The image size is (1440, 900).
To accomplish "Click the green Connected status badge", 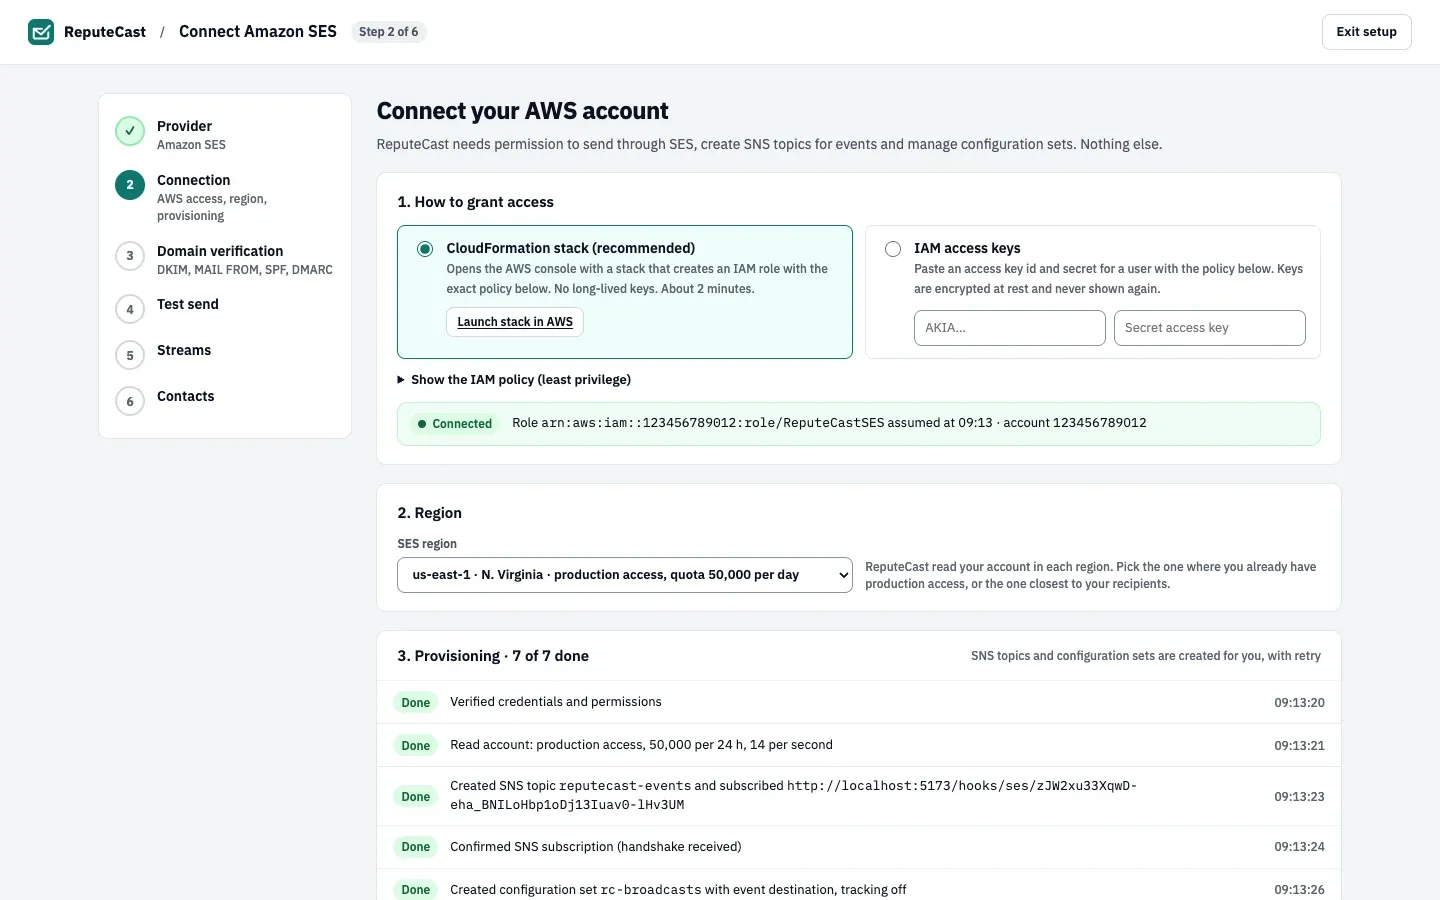I will click(x=455, y=424).
